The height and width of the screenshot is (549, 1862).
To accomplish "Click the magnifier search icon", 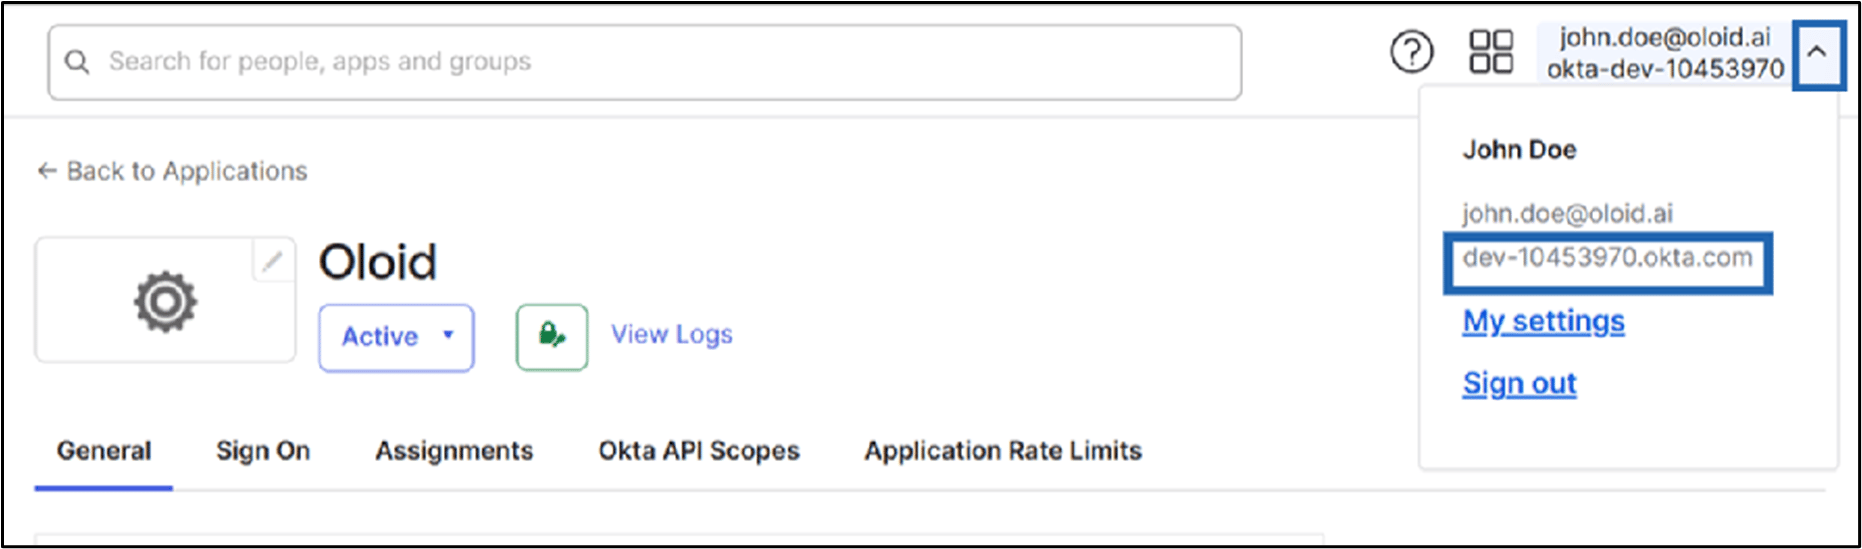I will click(77, 62).
